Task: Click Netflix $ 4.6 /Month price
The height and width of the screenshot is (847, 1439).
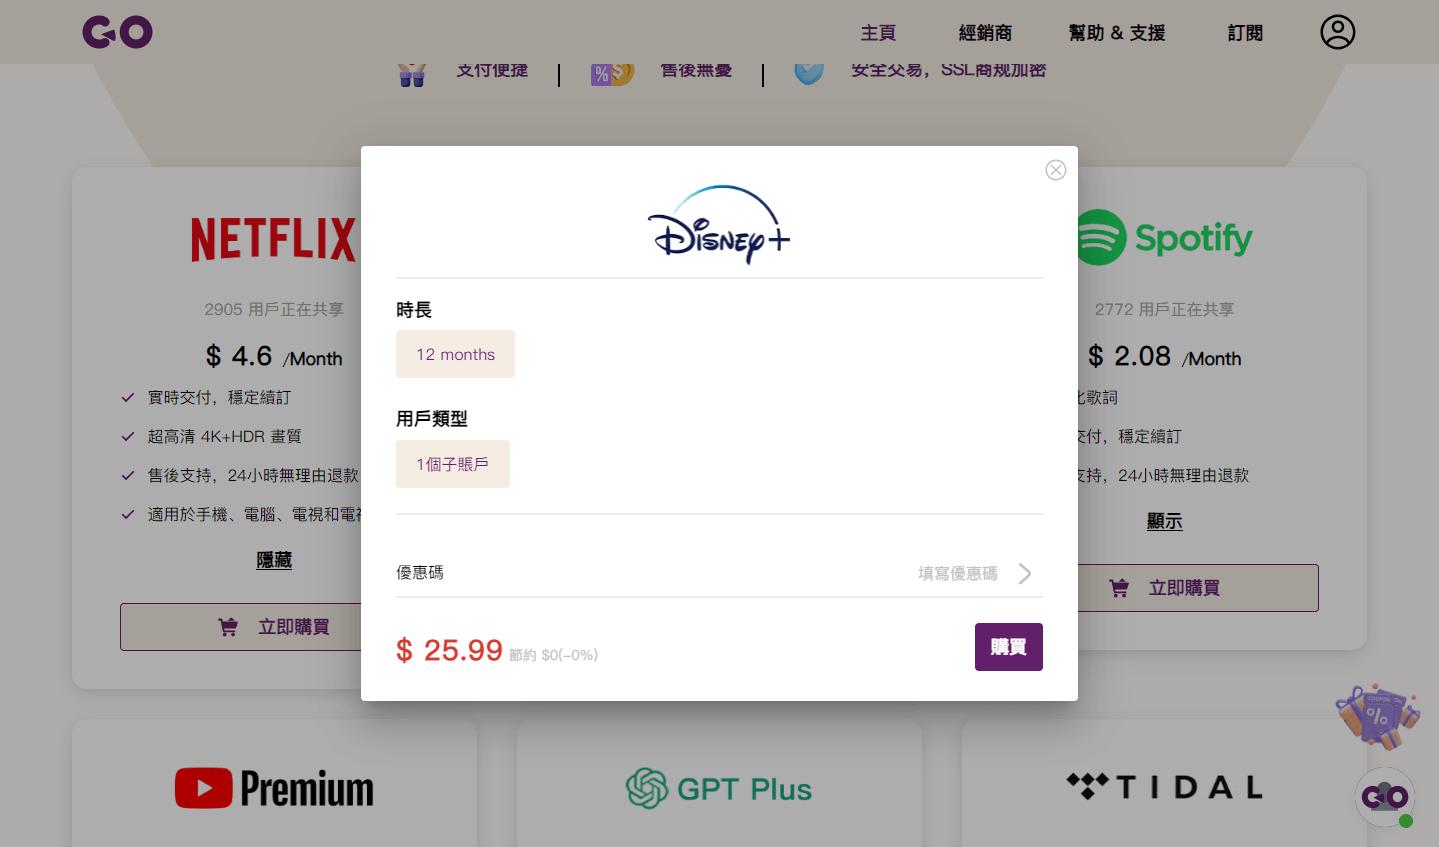Action: [x=274, y=356]
